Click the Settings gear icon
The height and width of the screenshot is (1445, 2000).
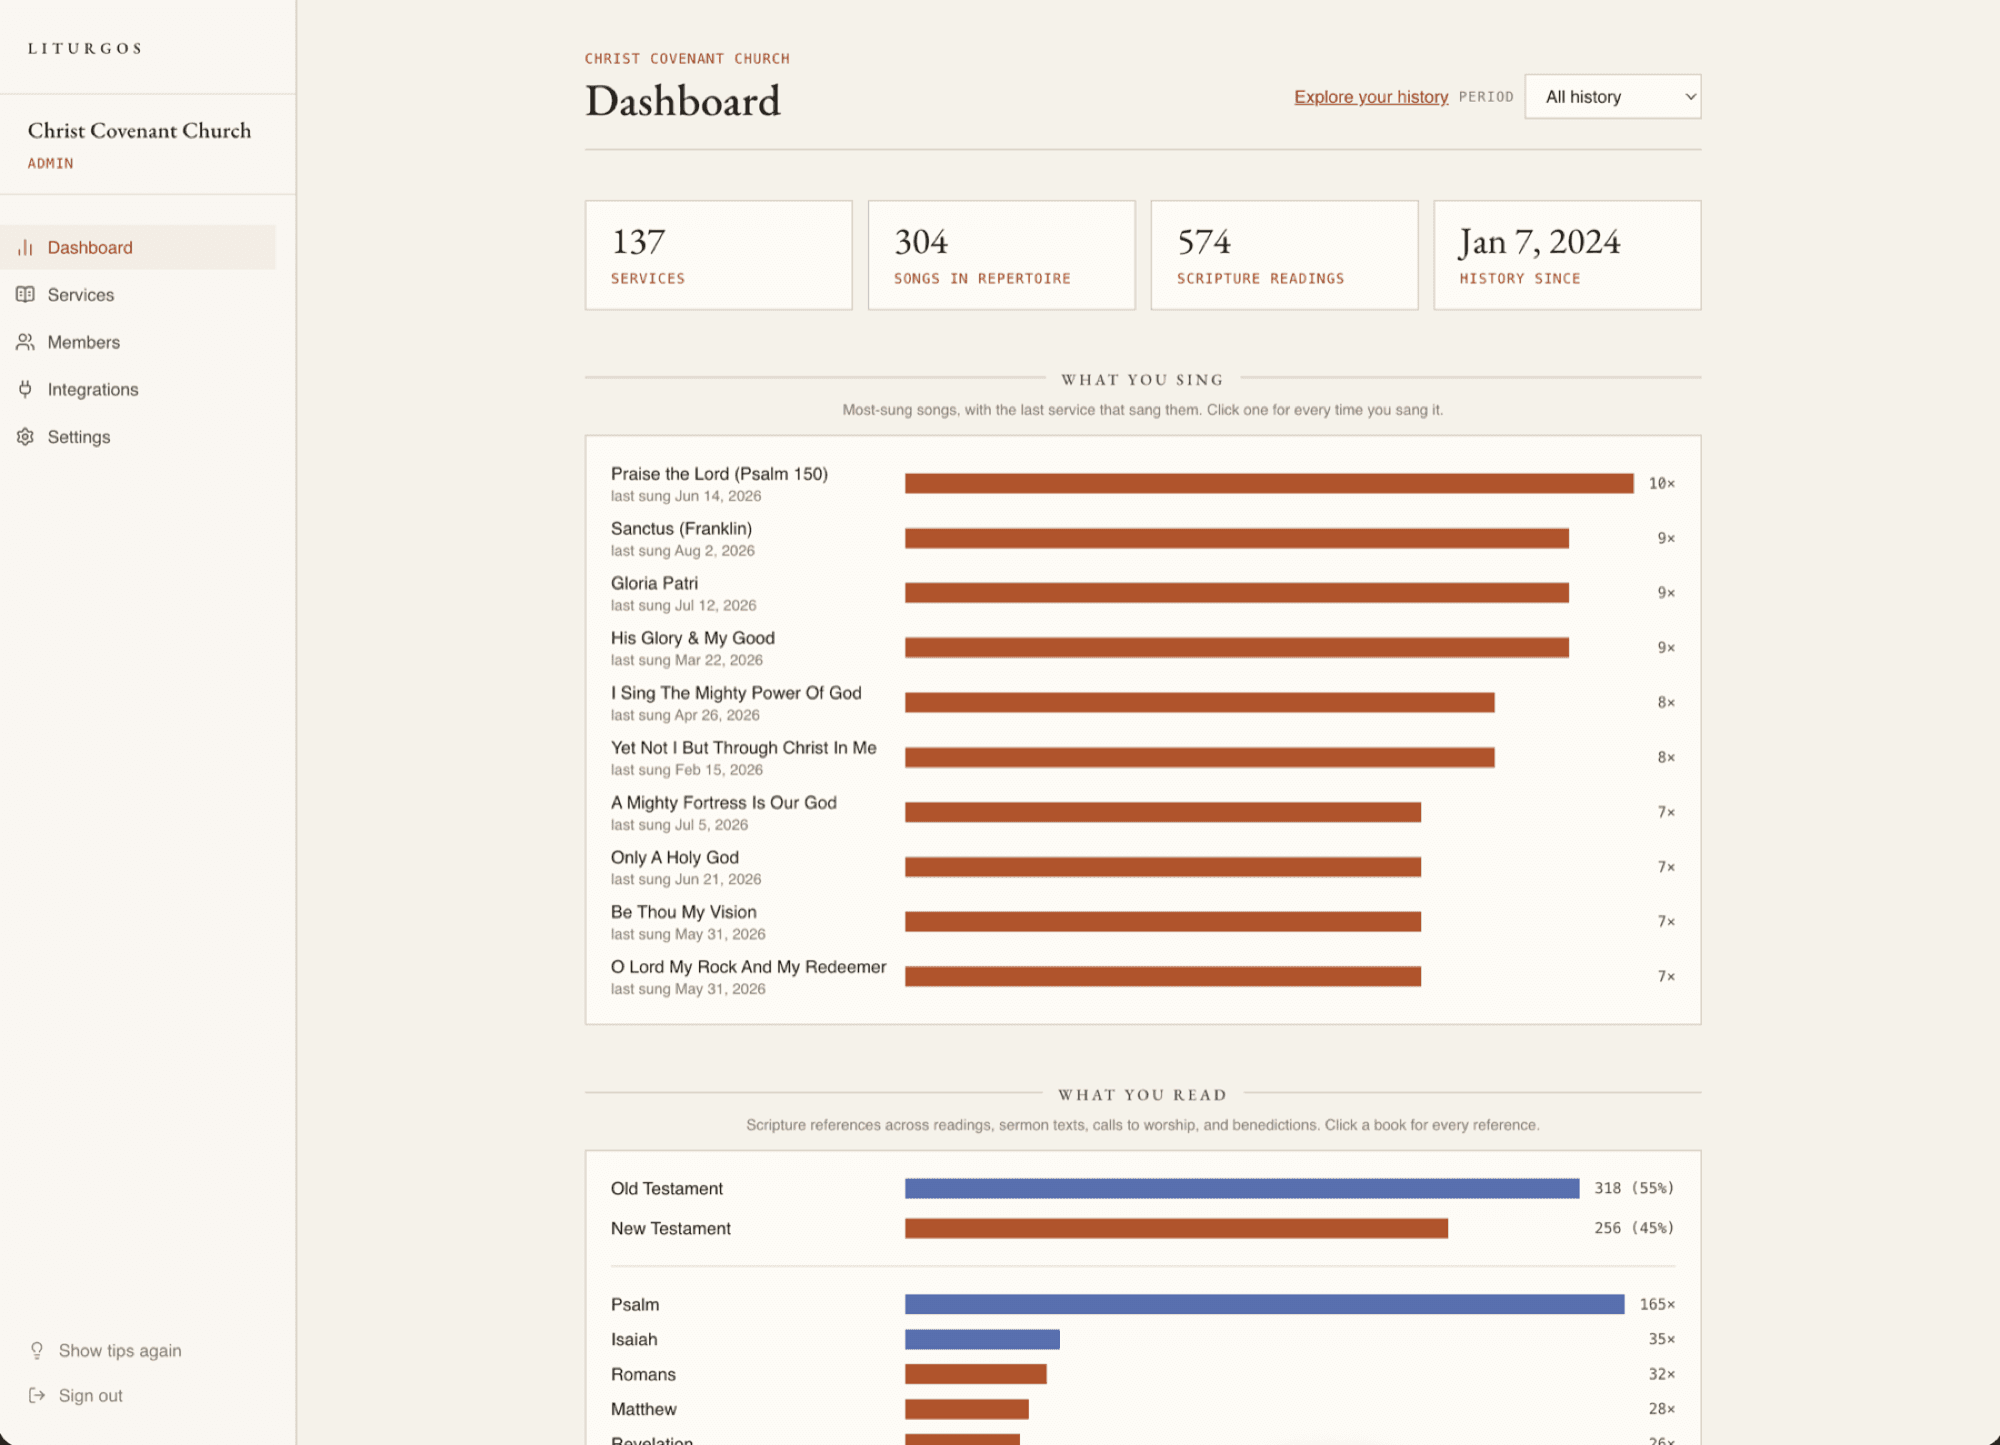pos(26,437)
